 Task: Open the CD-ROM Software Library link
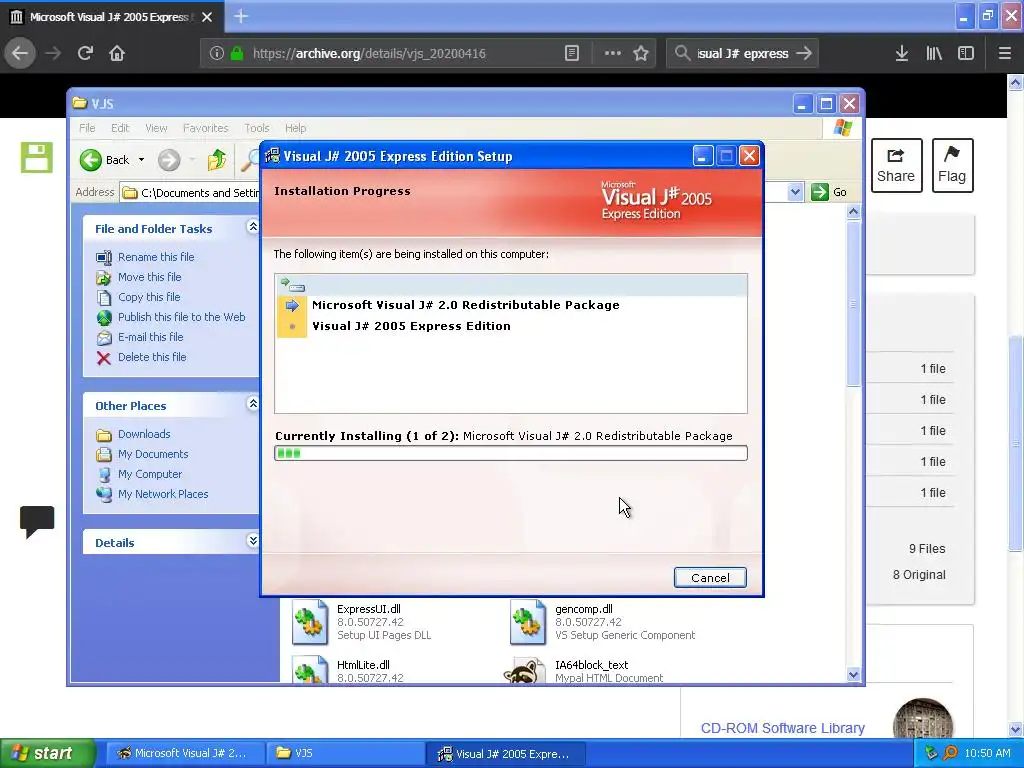[782, 728]
